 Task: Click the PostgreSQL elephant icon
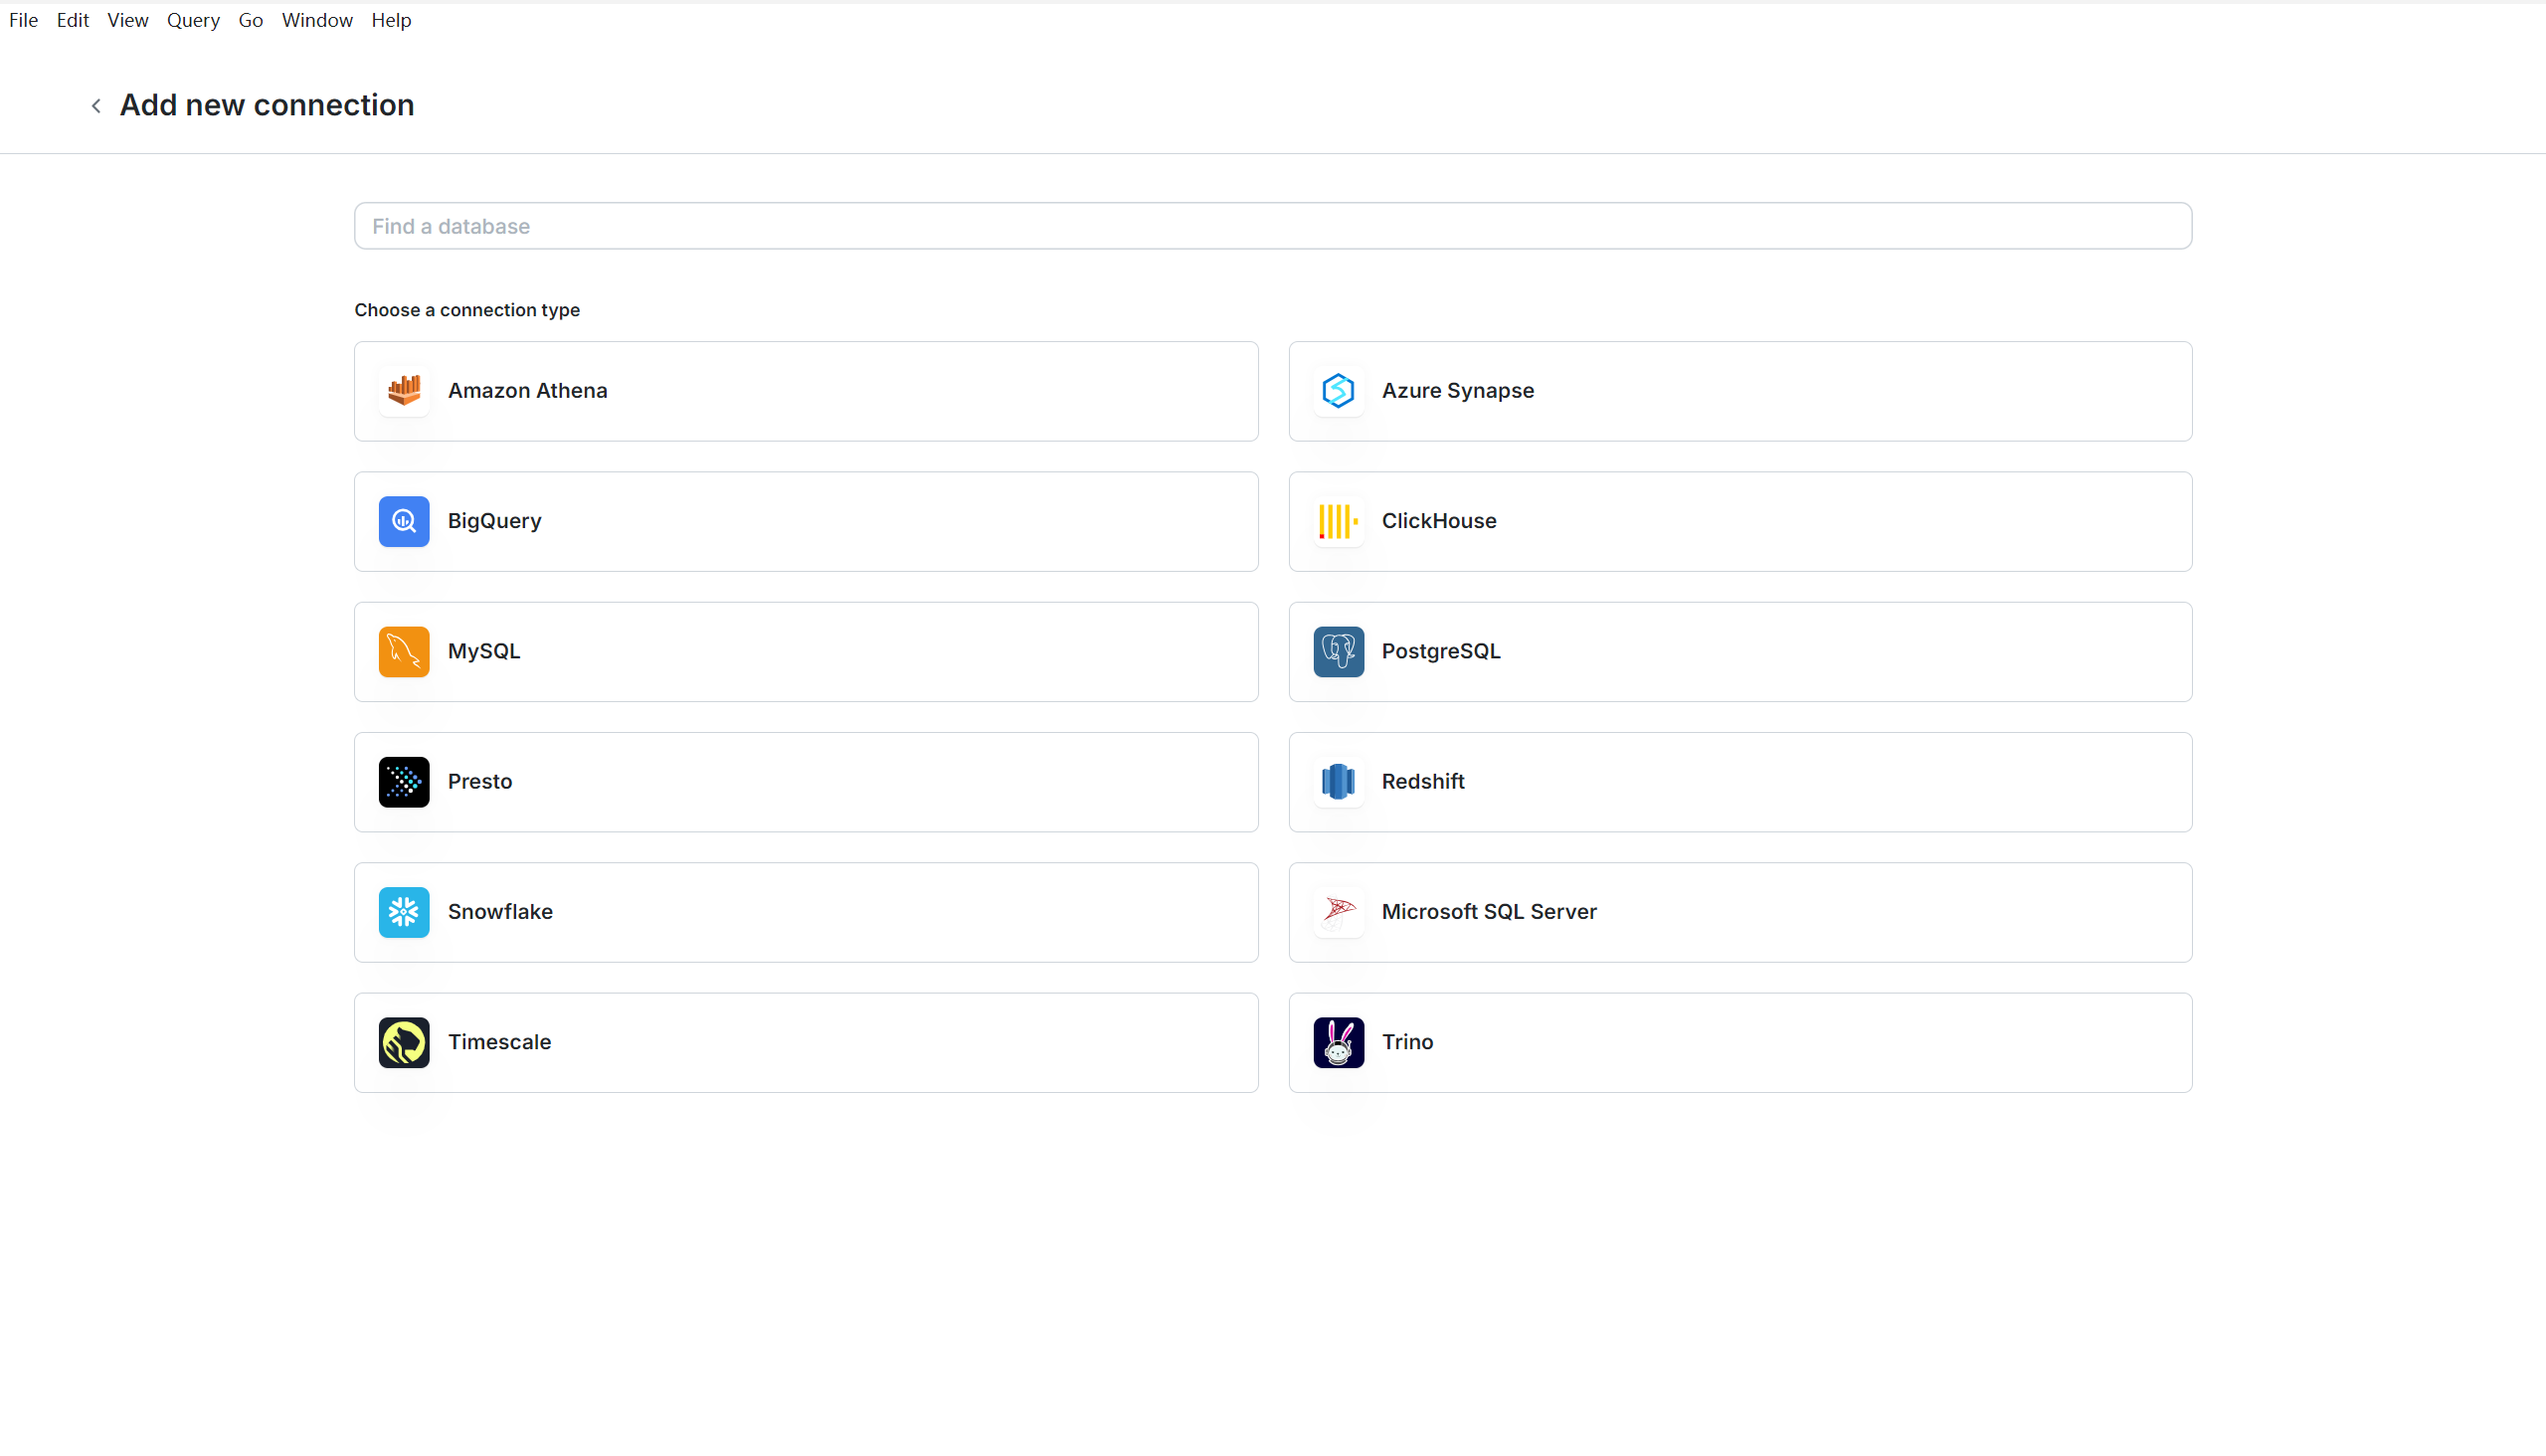pos(1338,651)
